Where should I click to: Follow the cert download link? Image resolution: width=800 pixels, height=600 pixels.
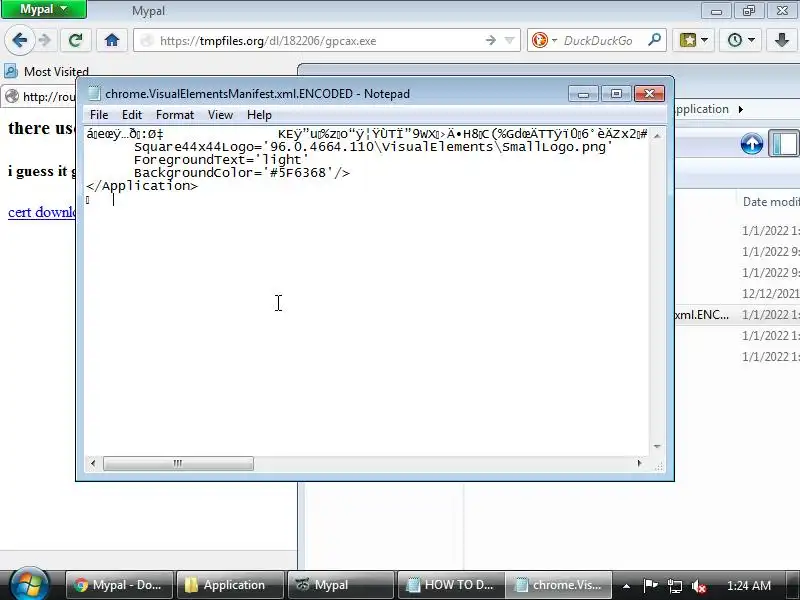coord(42,212)
